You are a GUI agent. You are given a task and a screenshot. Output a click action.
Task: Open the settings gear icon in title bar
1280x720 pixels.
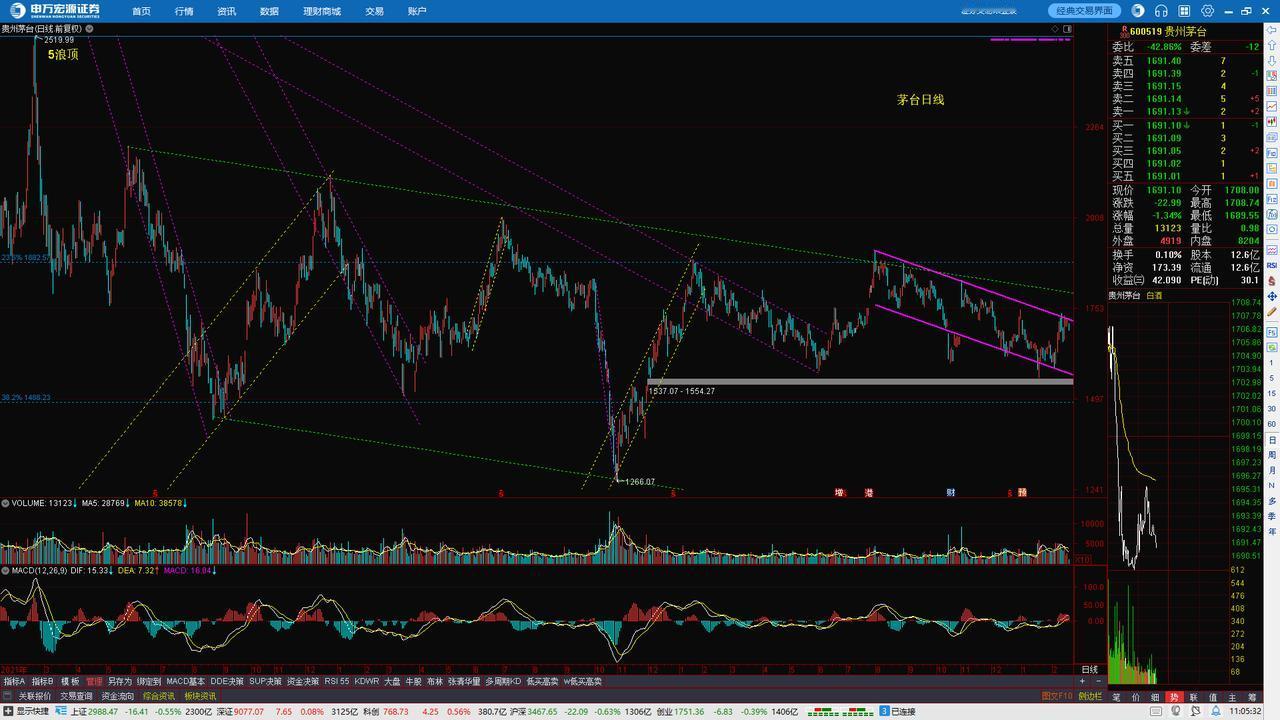coord(1207,11)
